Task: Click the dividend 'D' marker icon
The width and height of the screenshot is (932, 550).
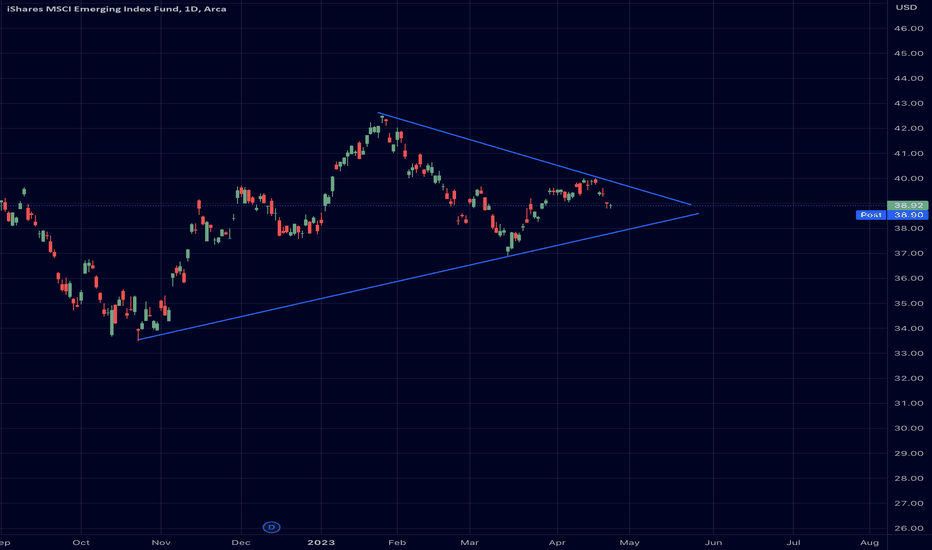Action: pyautogui.click(x=272, y=527)
